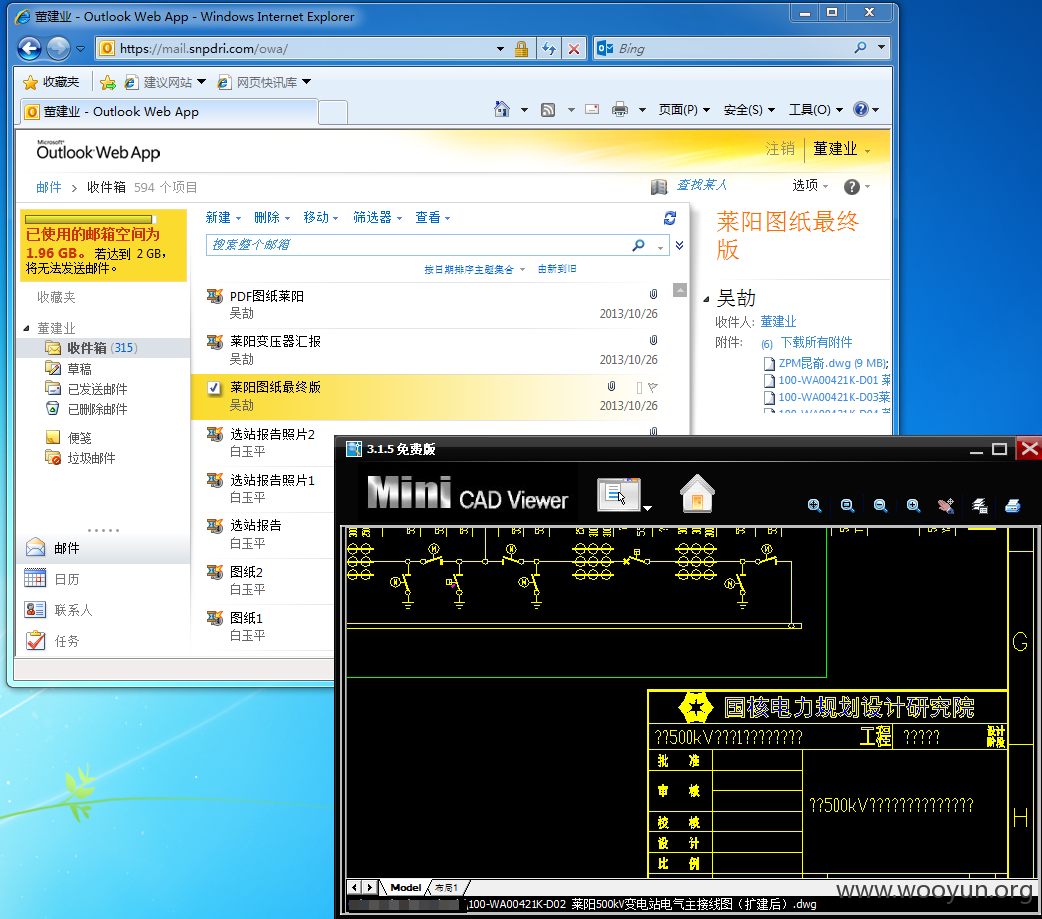Click the RSS feeds icon

548,110
